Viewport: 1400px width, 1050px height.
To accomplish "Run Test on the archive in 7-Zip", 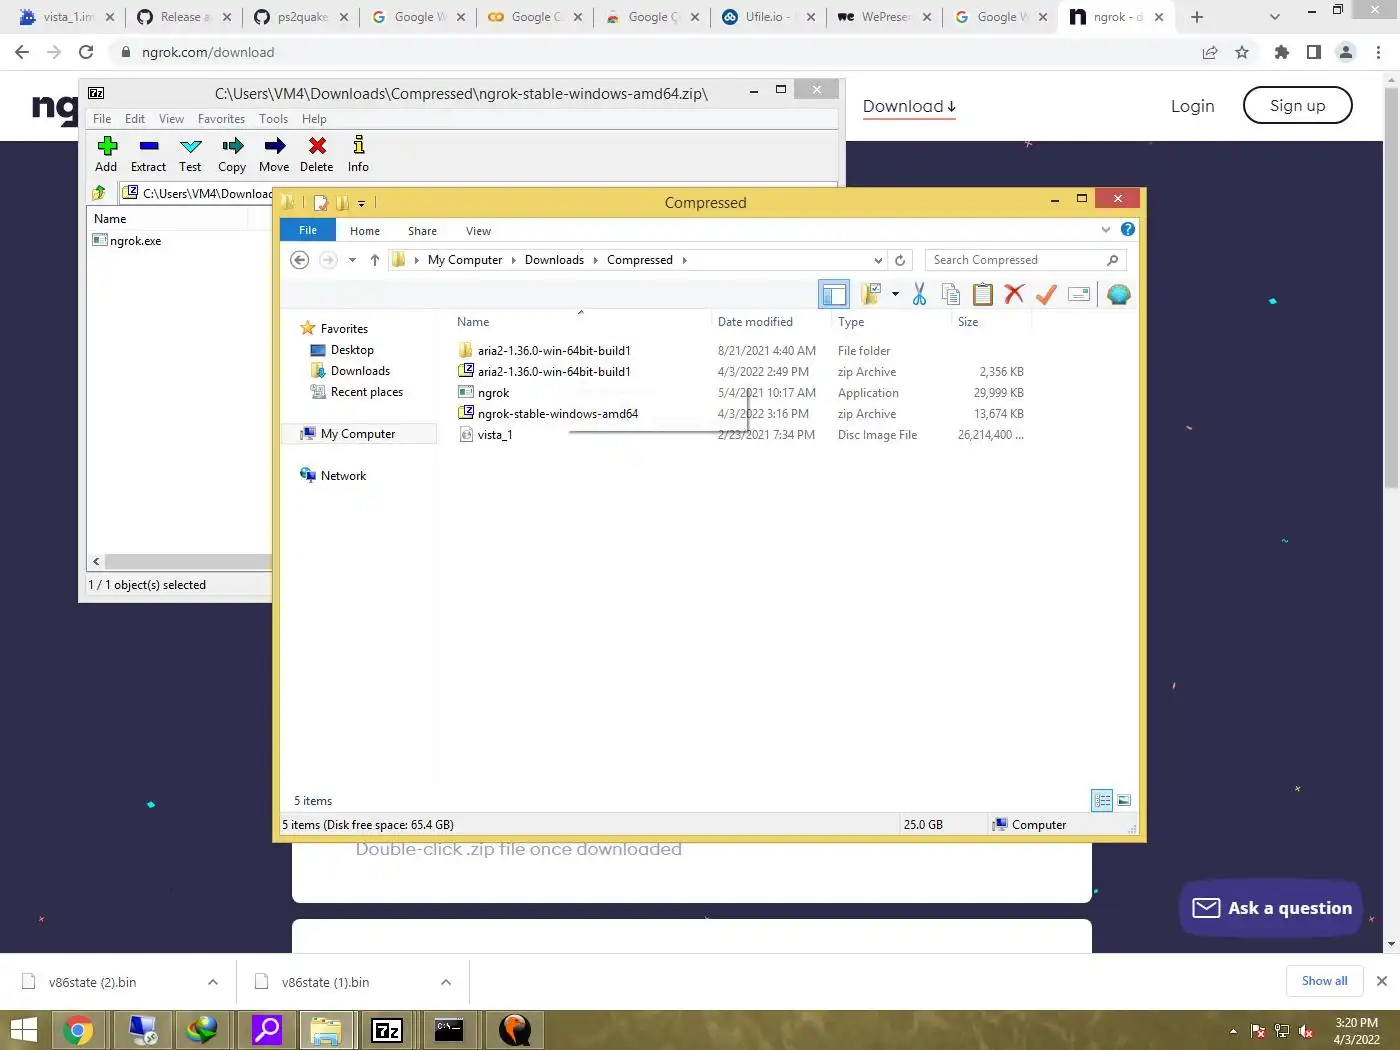I will coord(191,146).
